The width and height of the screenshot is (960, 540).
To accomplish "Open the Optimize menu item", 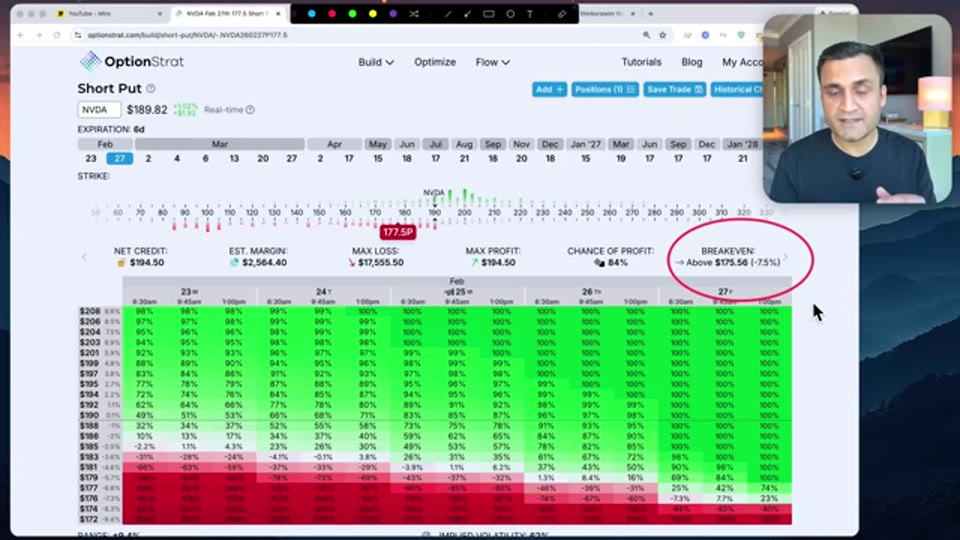I will [x=435, y=62].
